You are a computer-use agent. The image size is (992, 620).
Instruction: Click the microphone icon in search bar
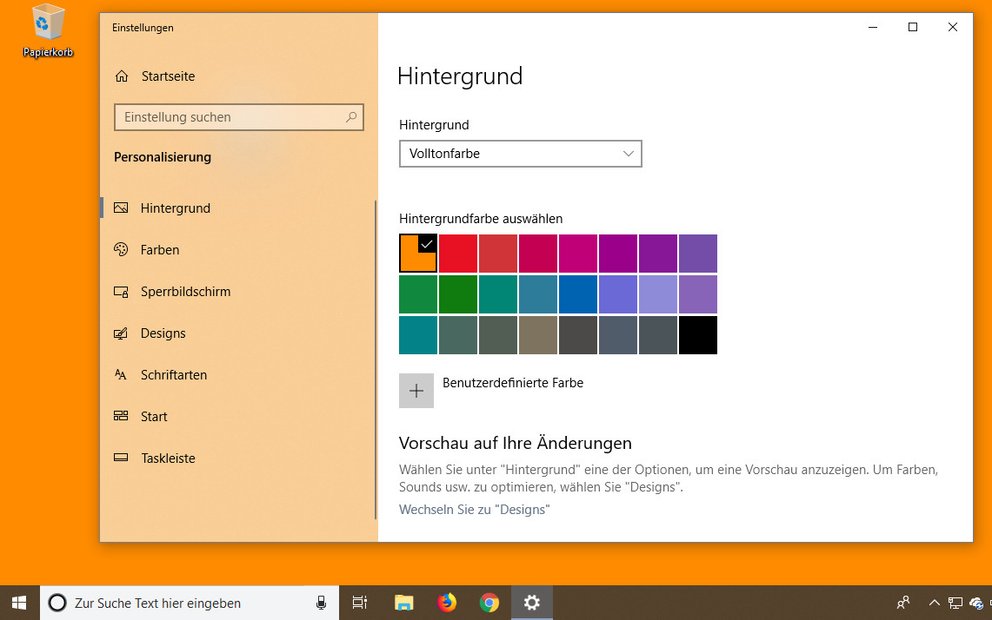coord(321,602)
